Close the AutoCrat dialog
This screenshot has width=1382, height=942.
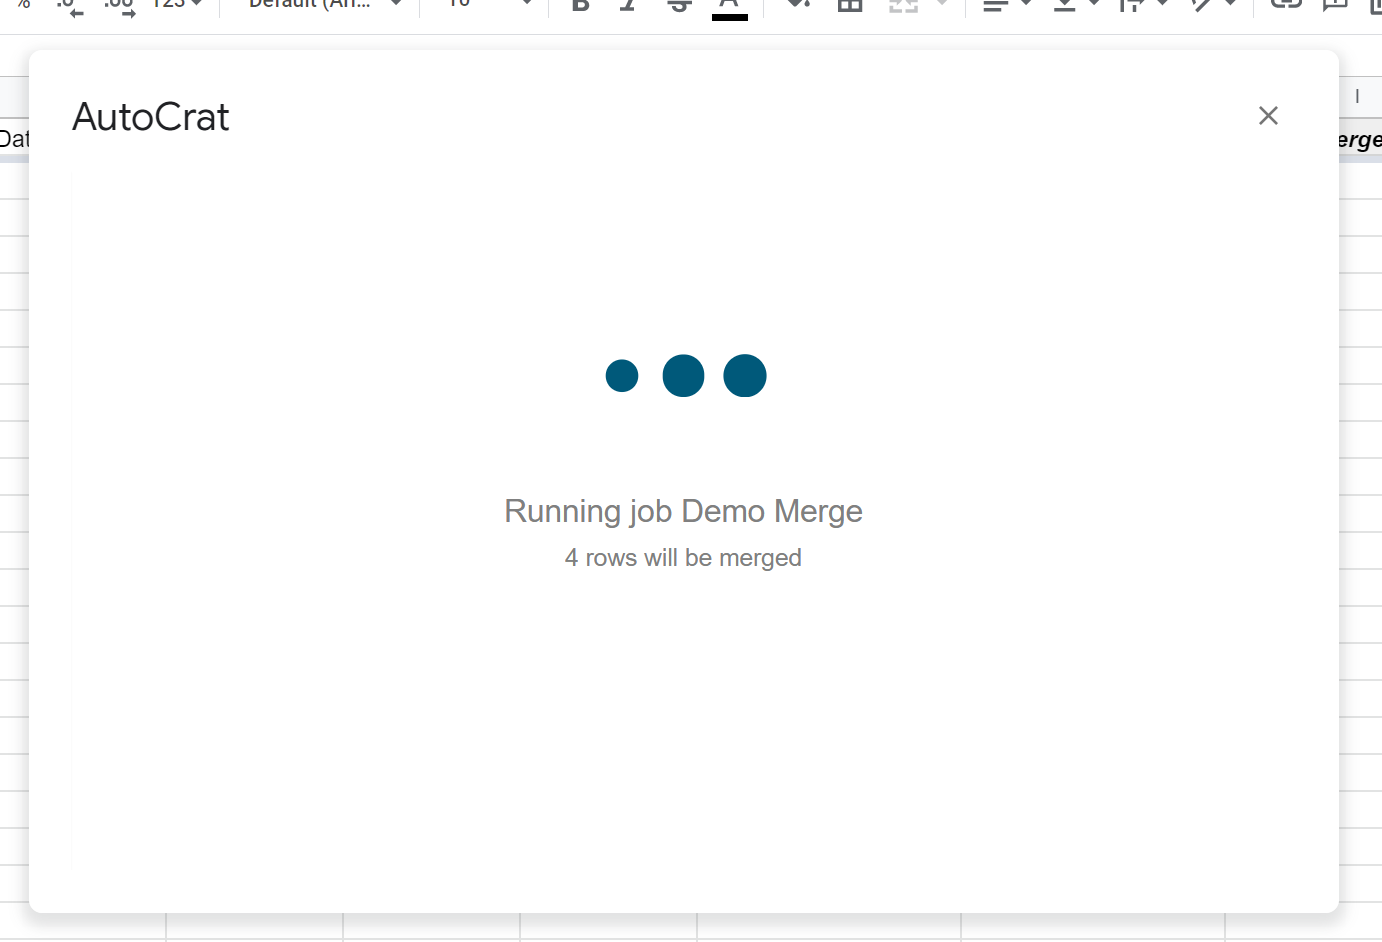(1268, 116)
